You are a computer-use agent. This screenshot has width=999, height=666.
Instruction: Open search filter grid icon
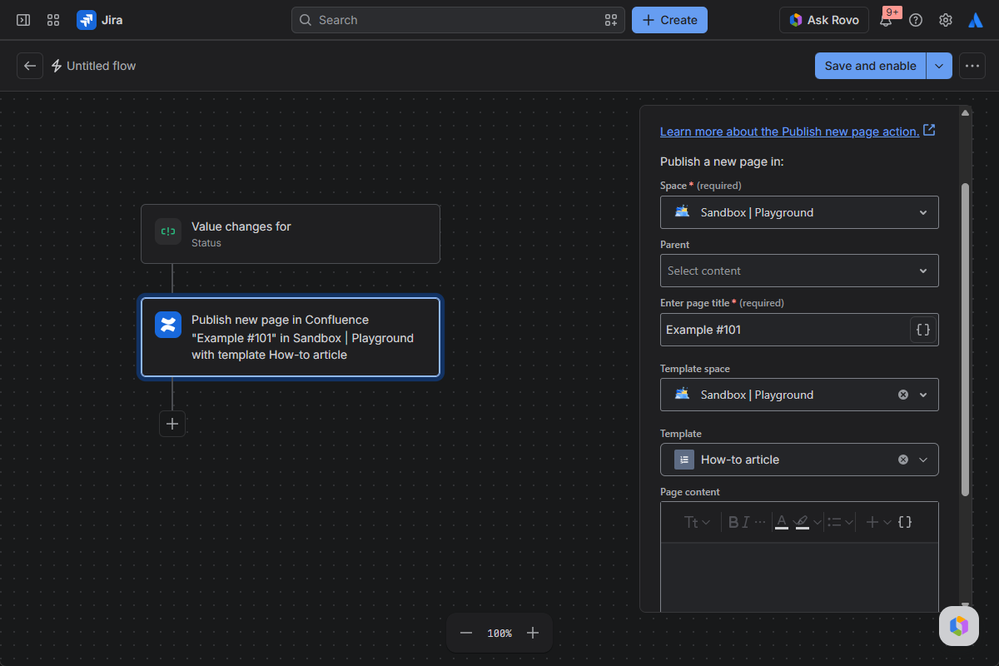coord(610,20)
